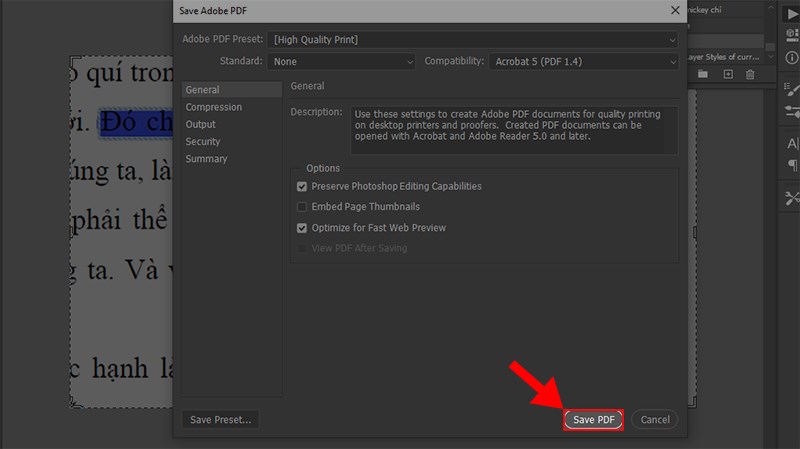Click the new item plus icon
800x449 pixels.
[x=728, y=75]
